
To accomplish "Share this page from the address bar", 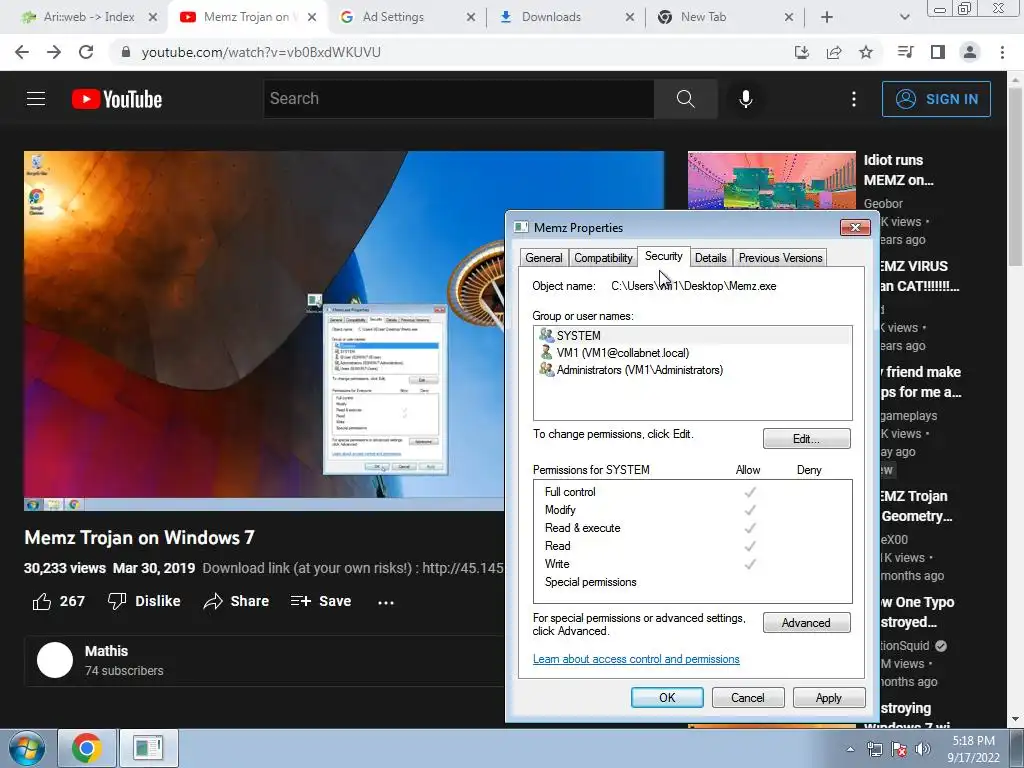I will tap(834, 52).
